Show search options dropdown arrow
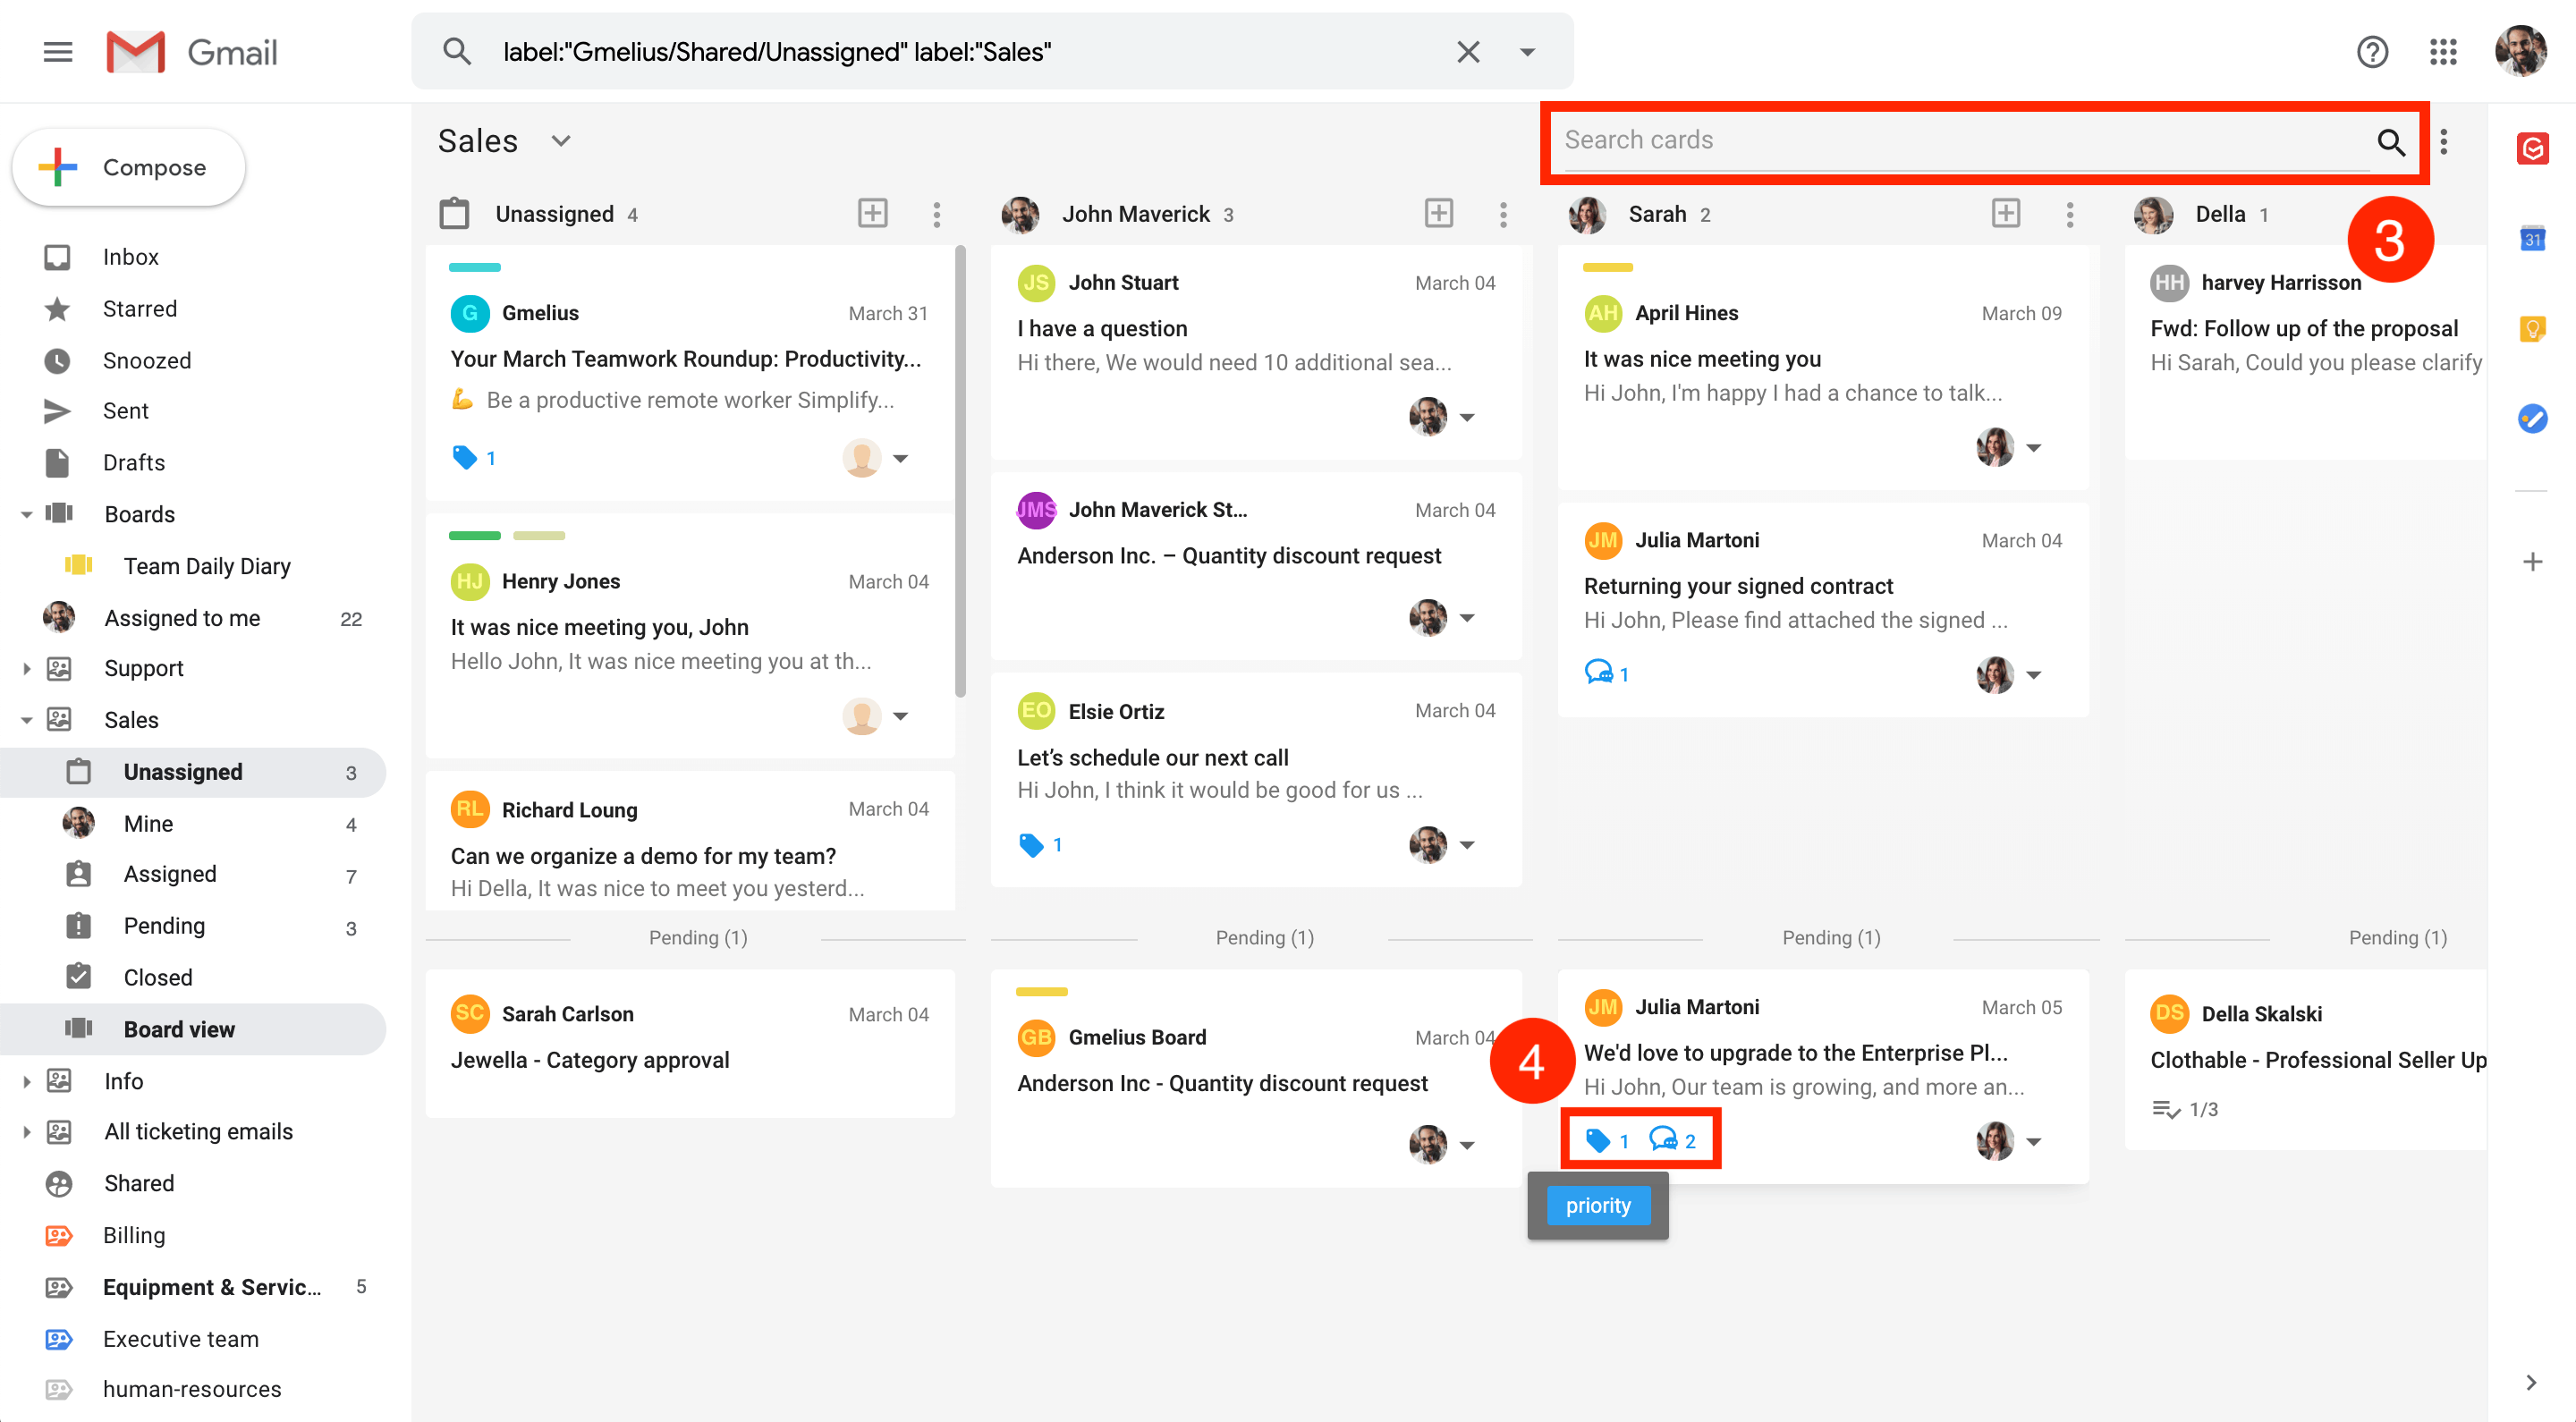Screen dimensions: 2576x1422 [x=1527, y=52]
